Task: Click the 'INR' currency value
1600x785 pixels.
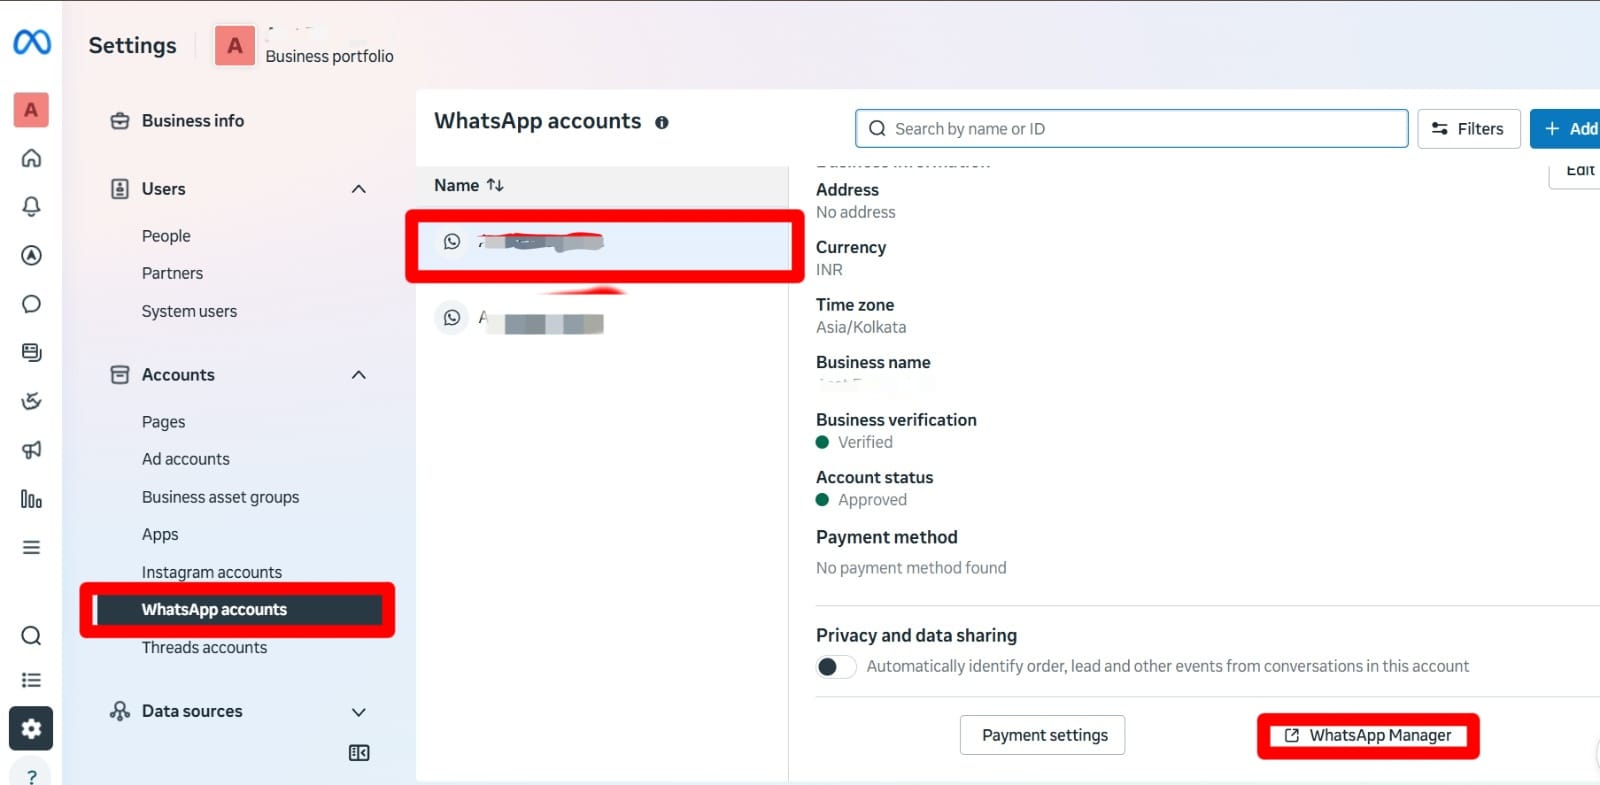Action: pyautogui.click(x=829, y=270)
